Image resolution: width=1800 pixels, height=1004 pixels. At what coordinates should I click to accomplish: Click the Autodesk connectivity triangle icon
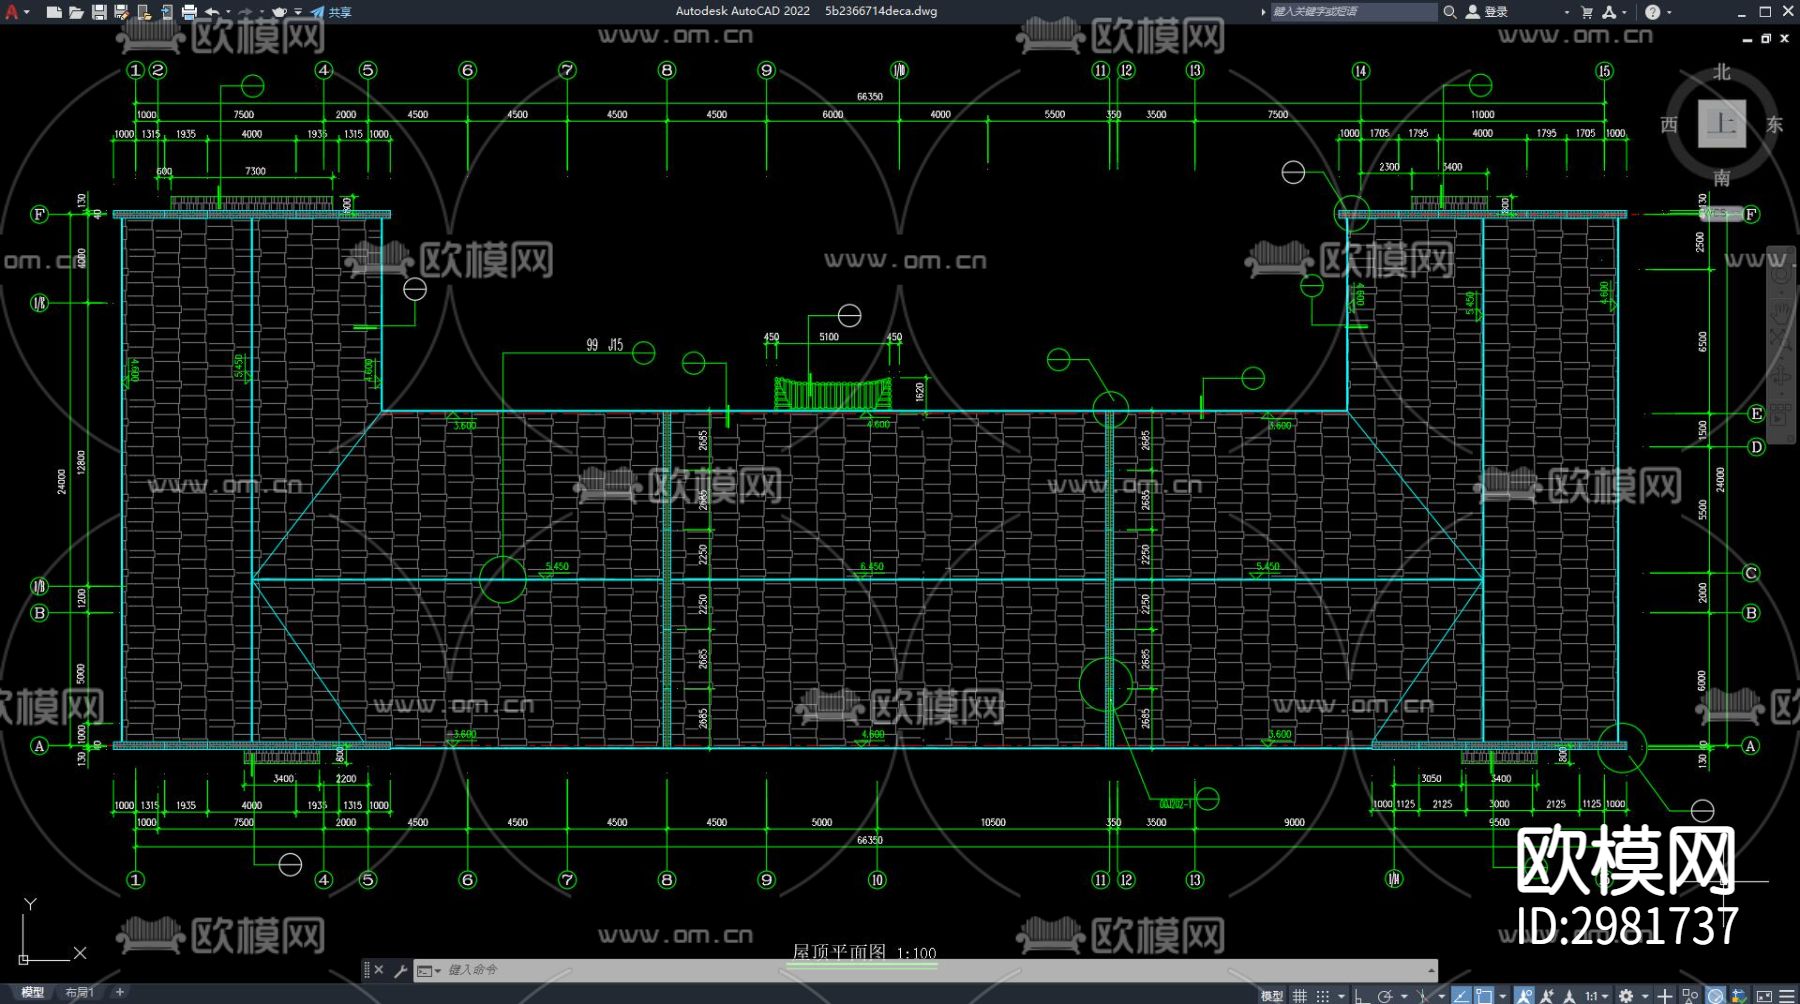(1609, 12)
